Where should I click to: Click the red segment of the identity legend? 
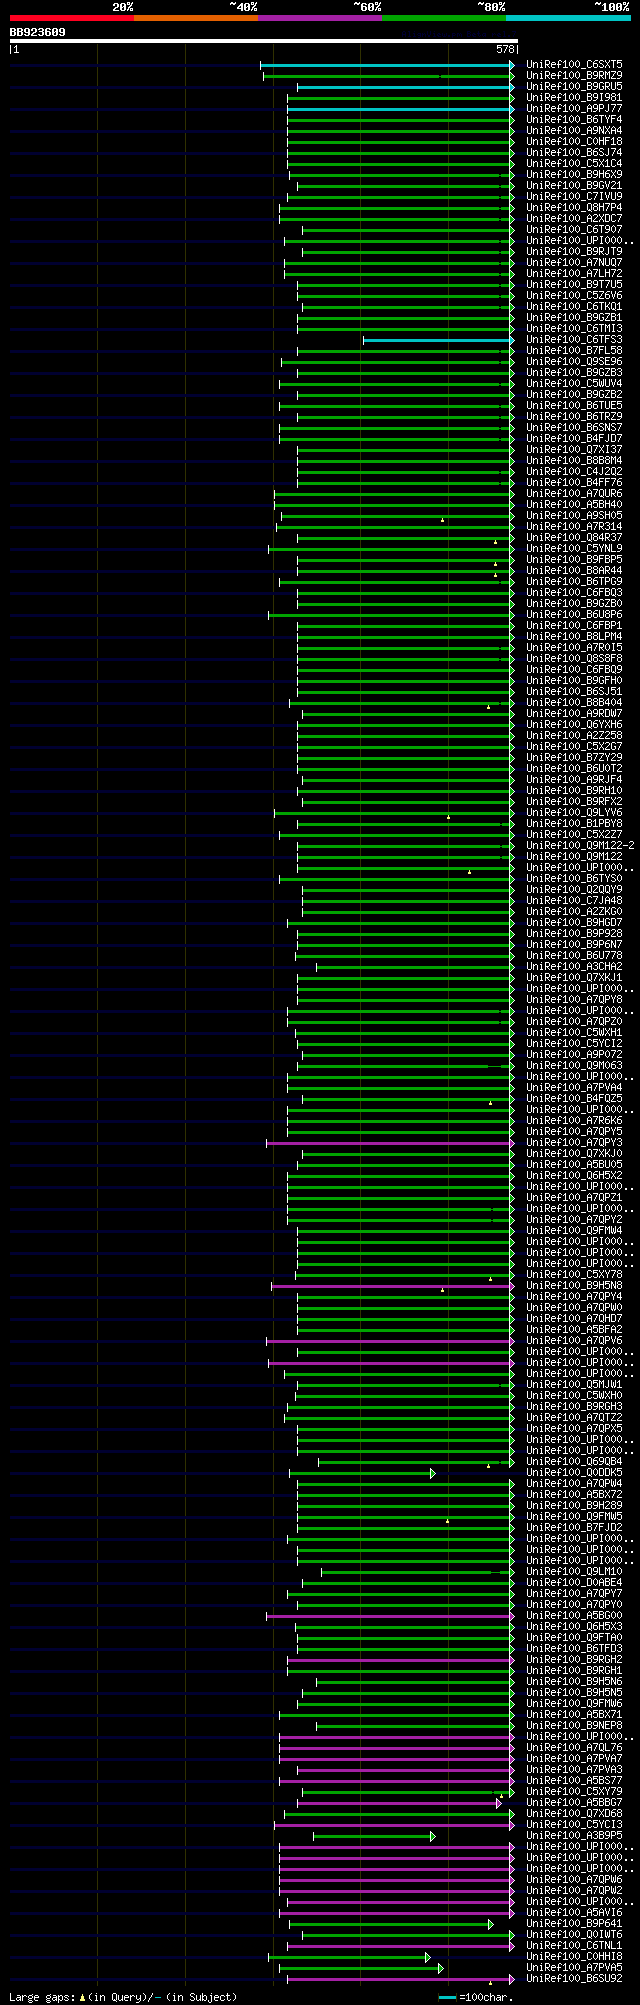71,18
